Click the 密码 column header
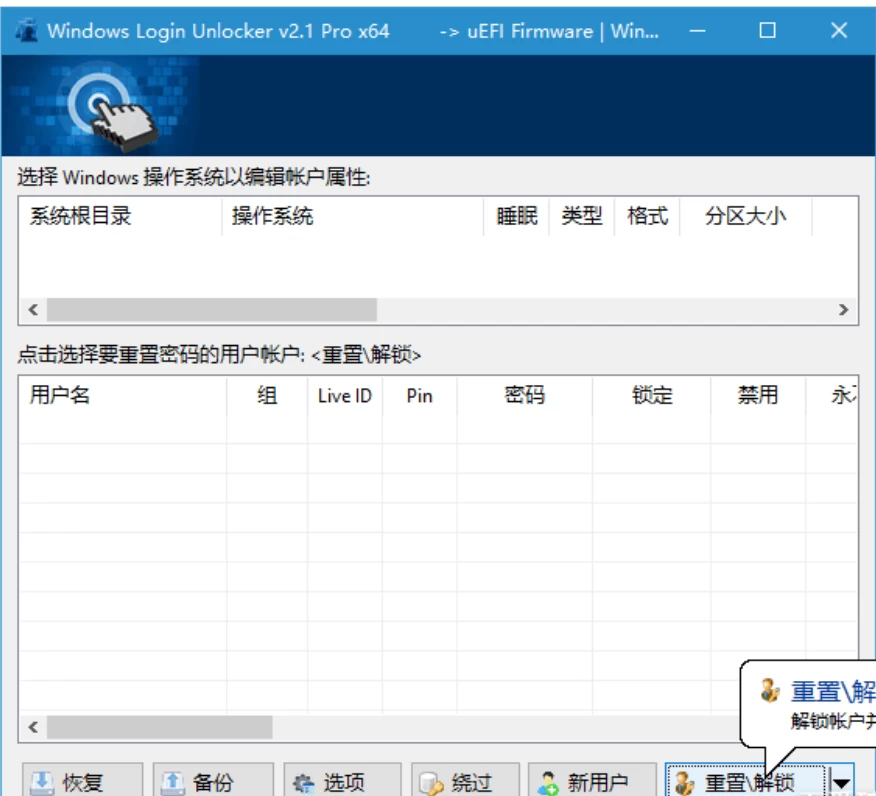The width and height of the screenshot is (876, 796). click(525, 395)
